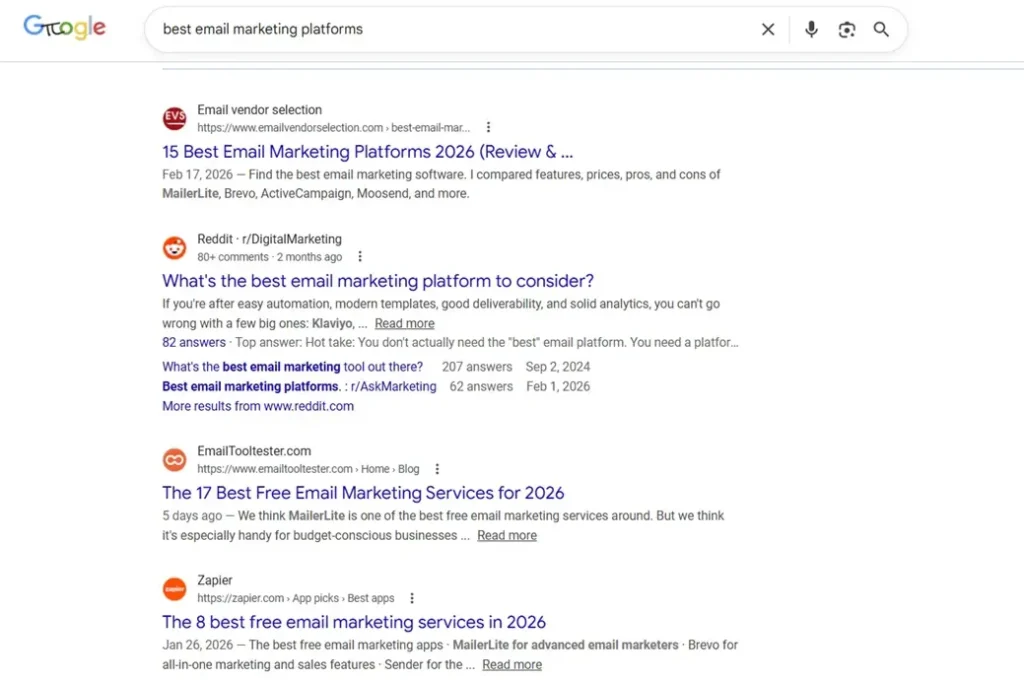Open the three-dot menu for the EmailToolTester result
Image resolution: width=1024 pixels, height=680 pixels.
(437, 468)
